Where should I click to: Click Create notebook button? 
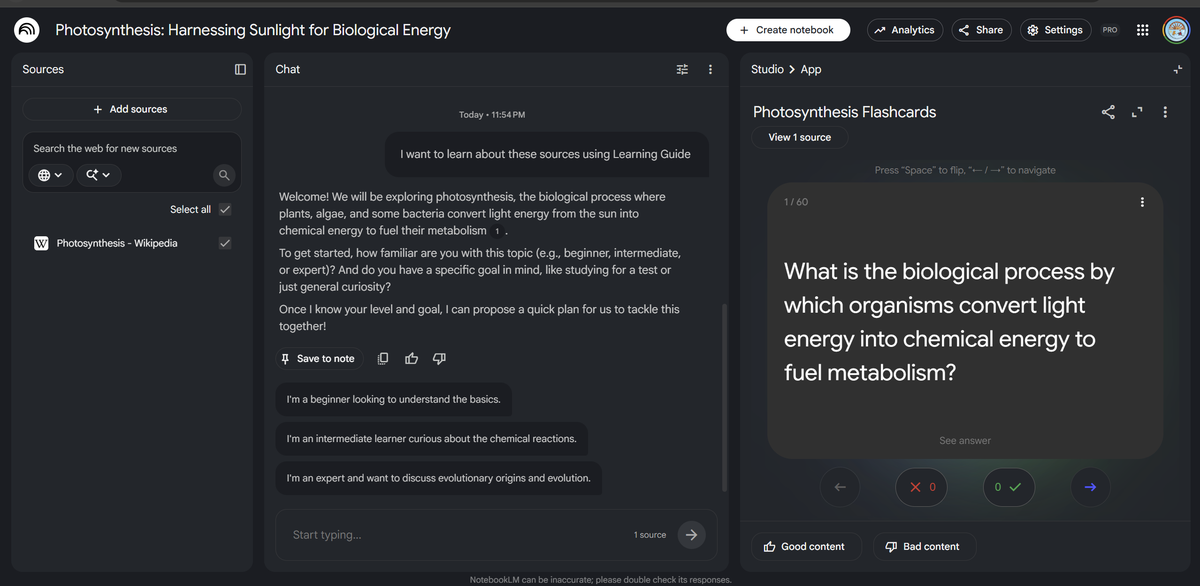[x=788, y=30]
